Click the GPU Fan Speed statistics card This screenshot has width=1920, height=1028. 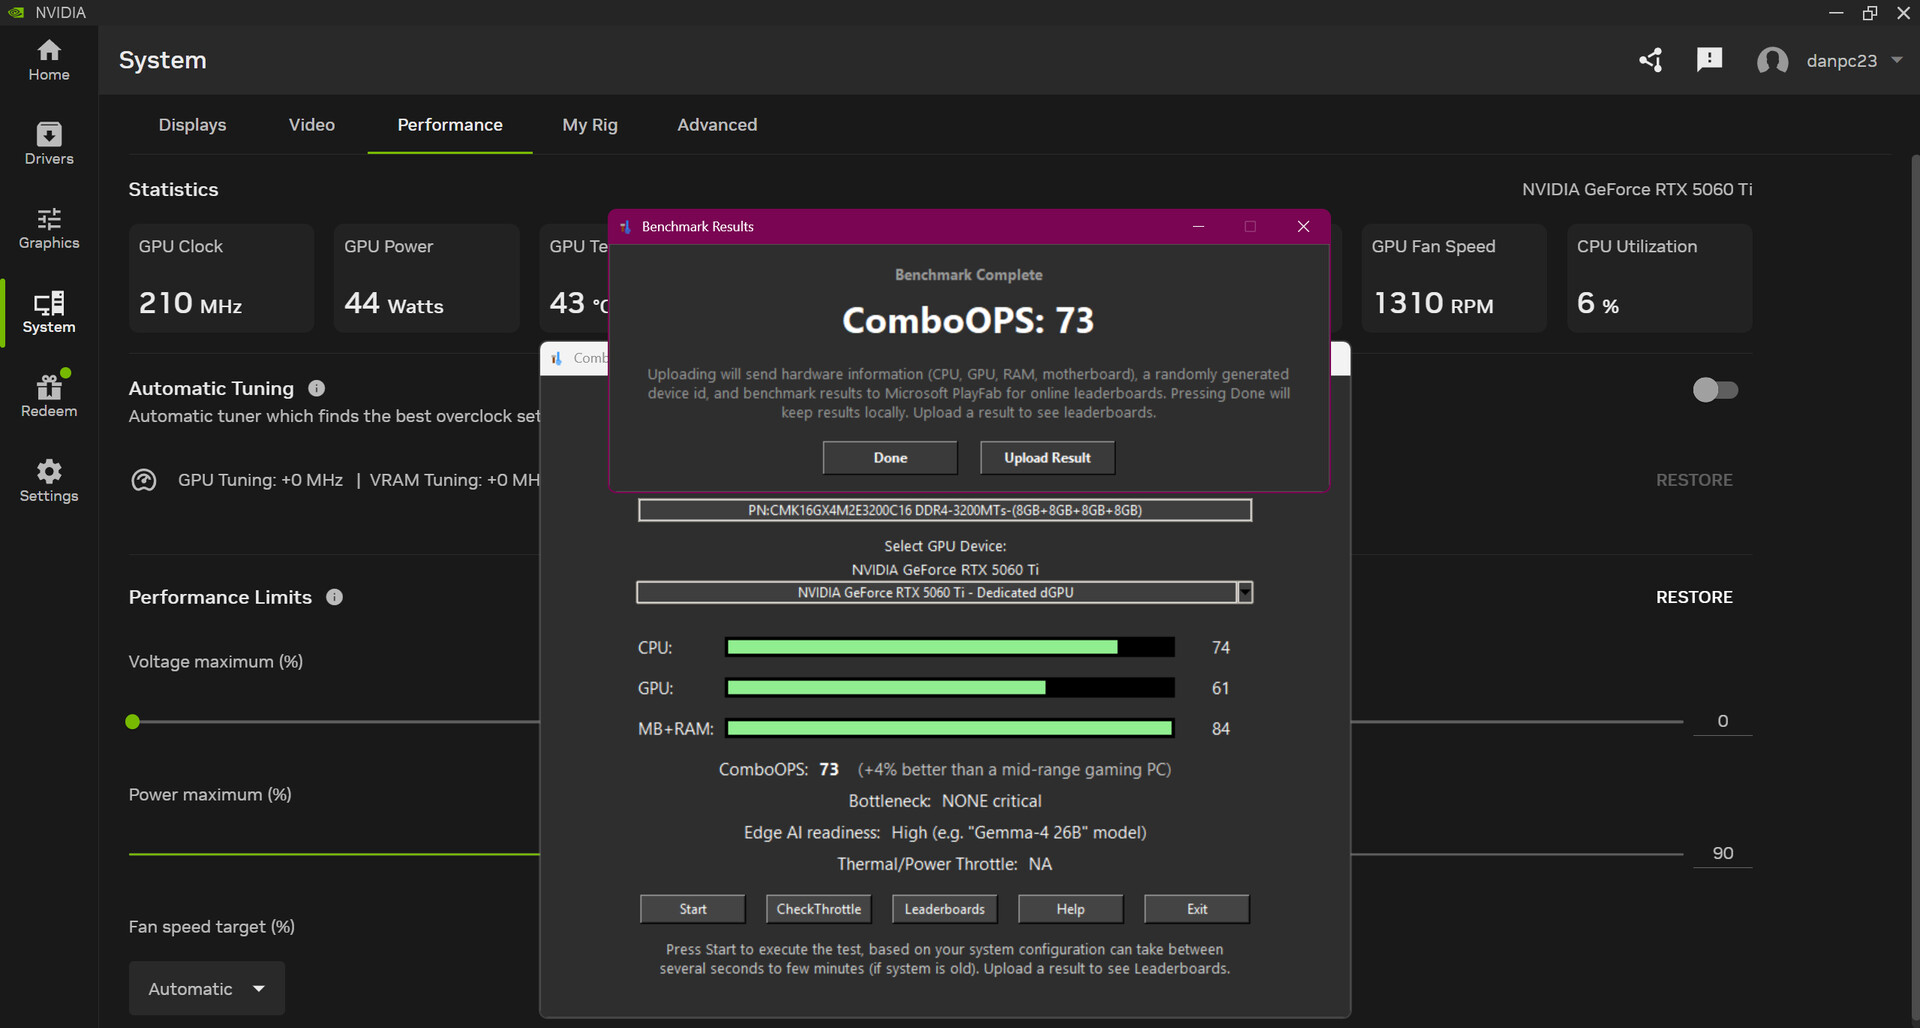(x=1454, y=278)
